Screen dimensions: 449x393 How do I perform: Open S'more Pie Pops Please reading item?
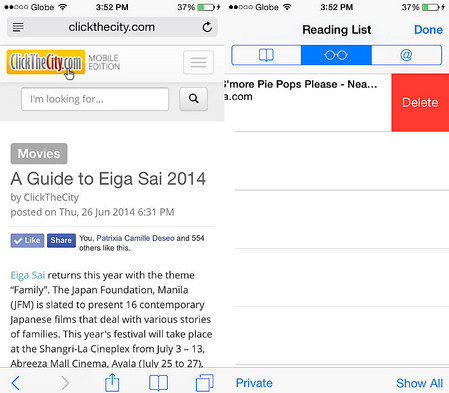(x=308, y=103)
